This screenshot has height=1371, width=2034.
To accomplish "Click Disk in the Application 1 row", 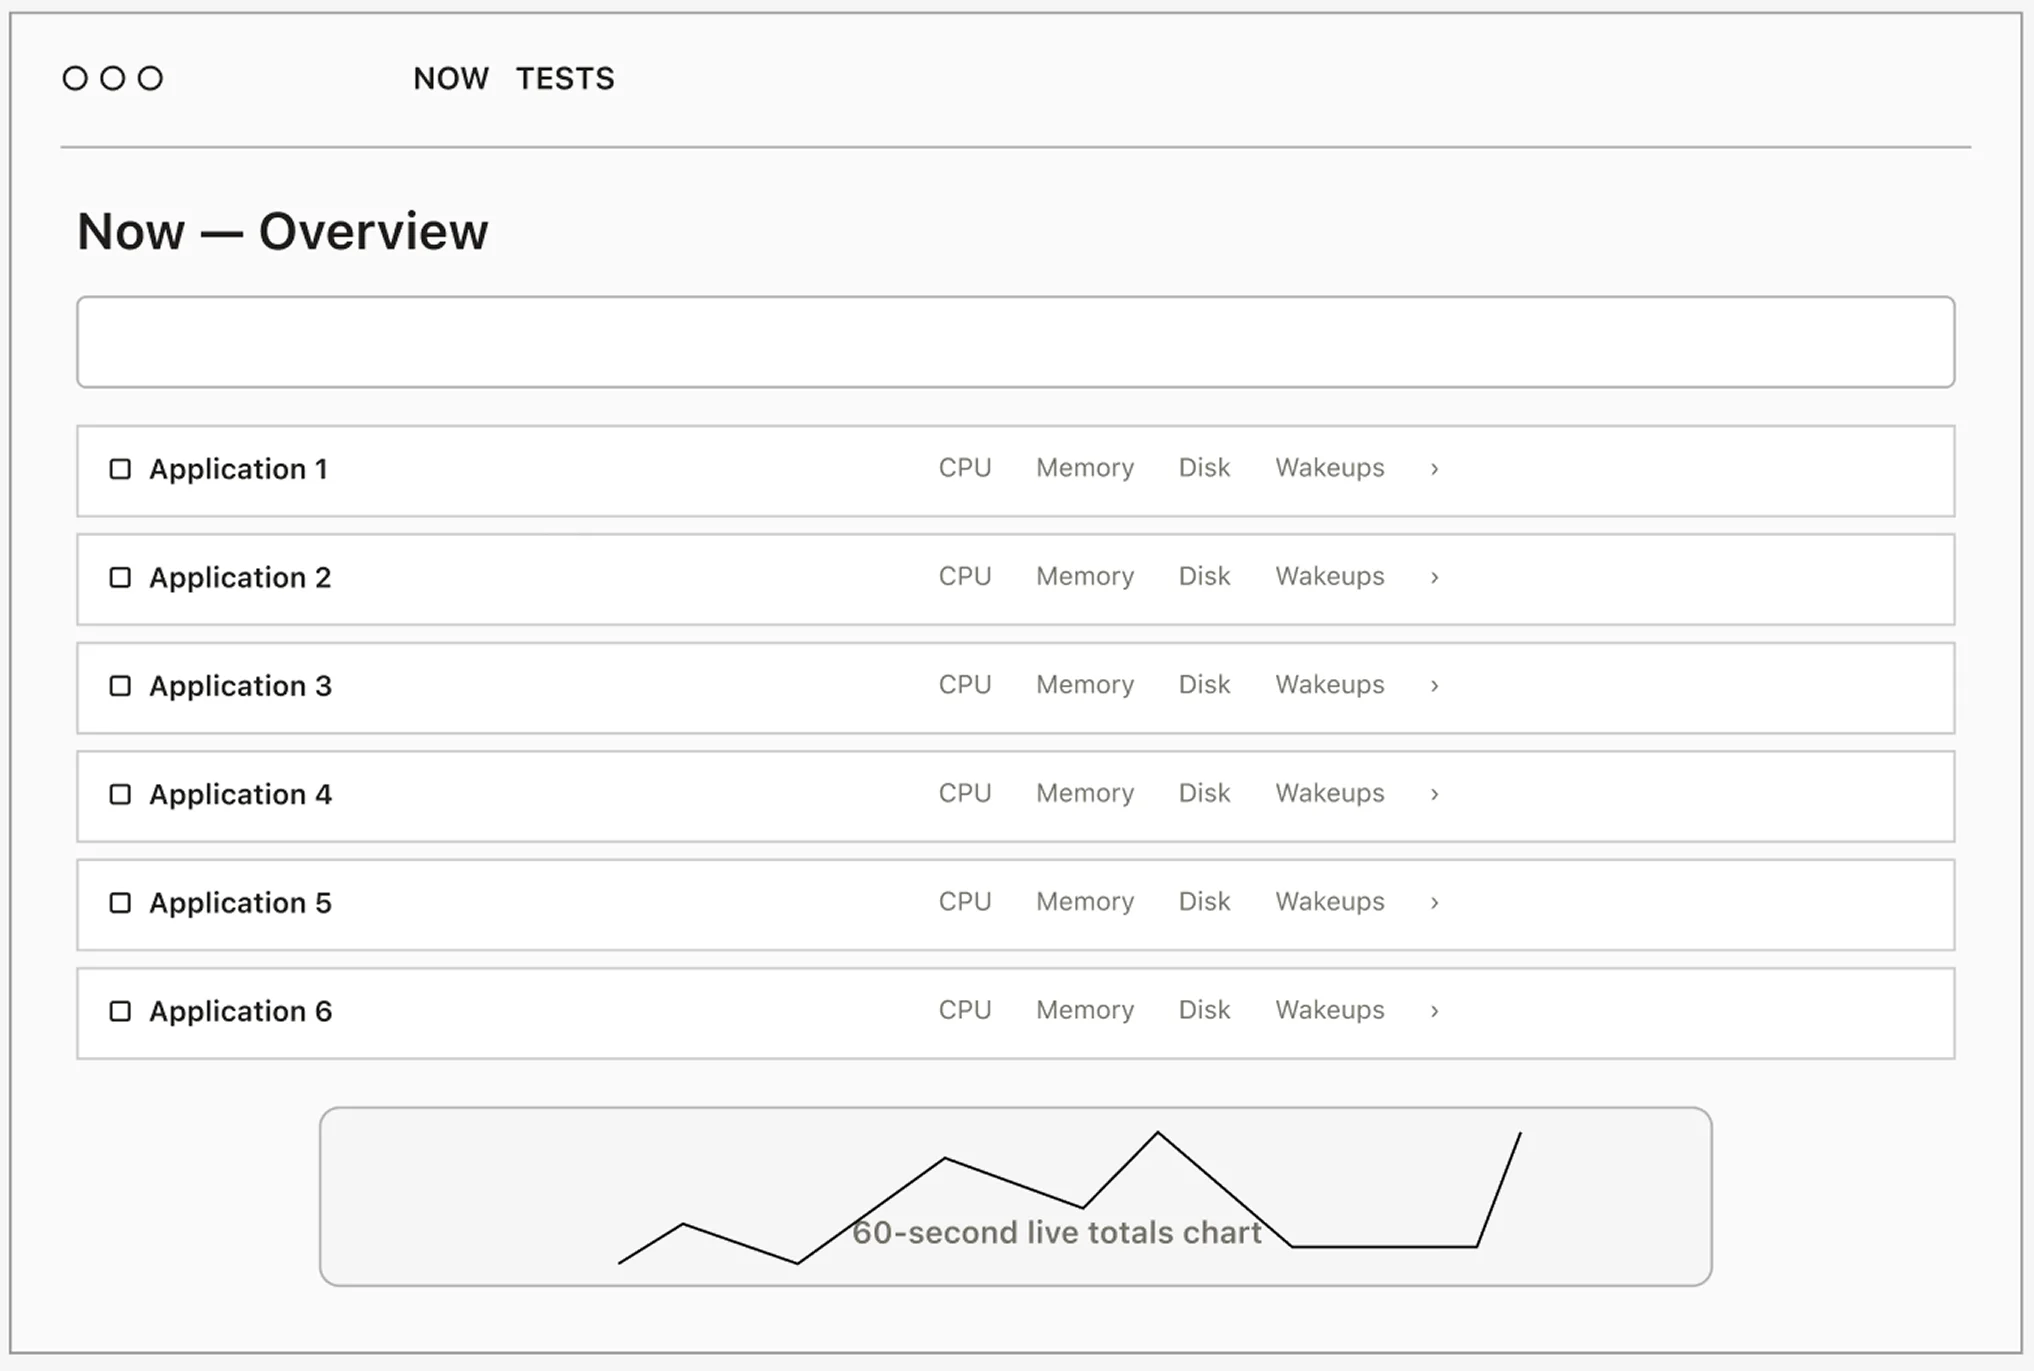I will coord(1204,468).
